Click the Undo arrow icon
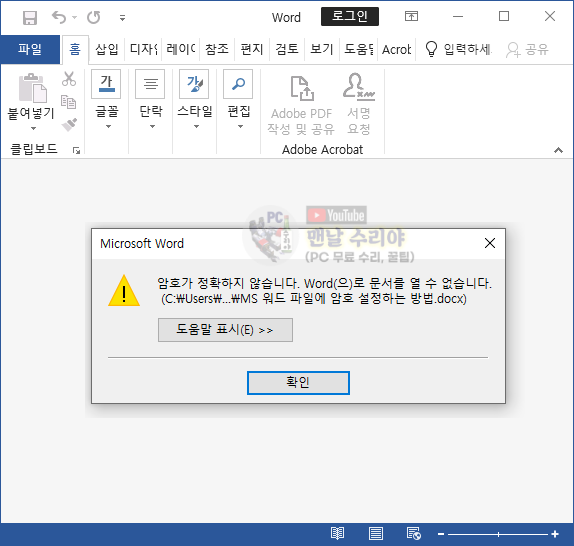Screen dimensions: 574x546 pyautogui.click(x=59, y=17)
